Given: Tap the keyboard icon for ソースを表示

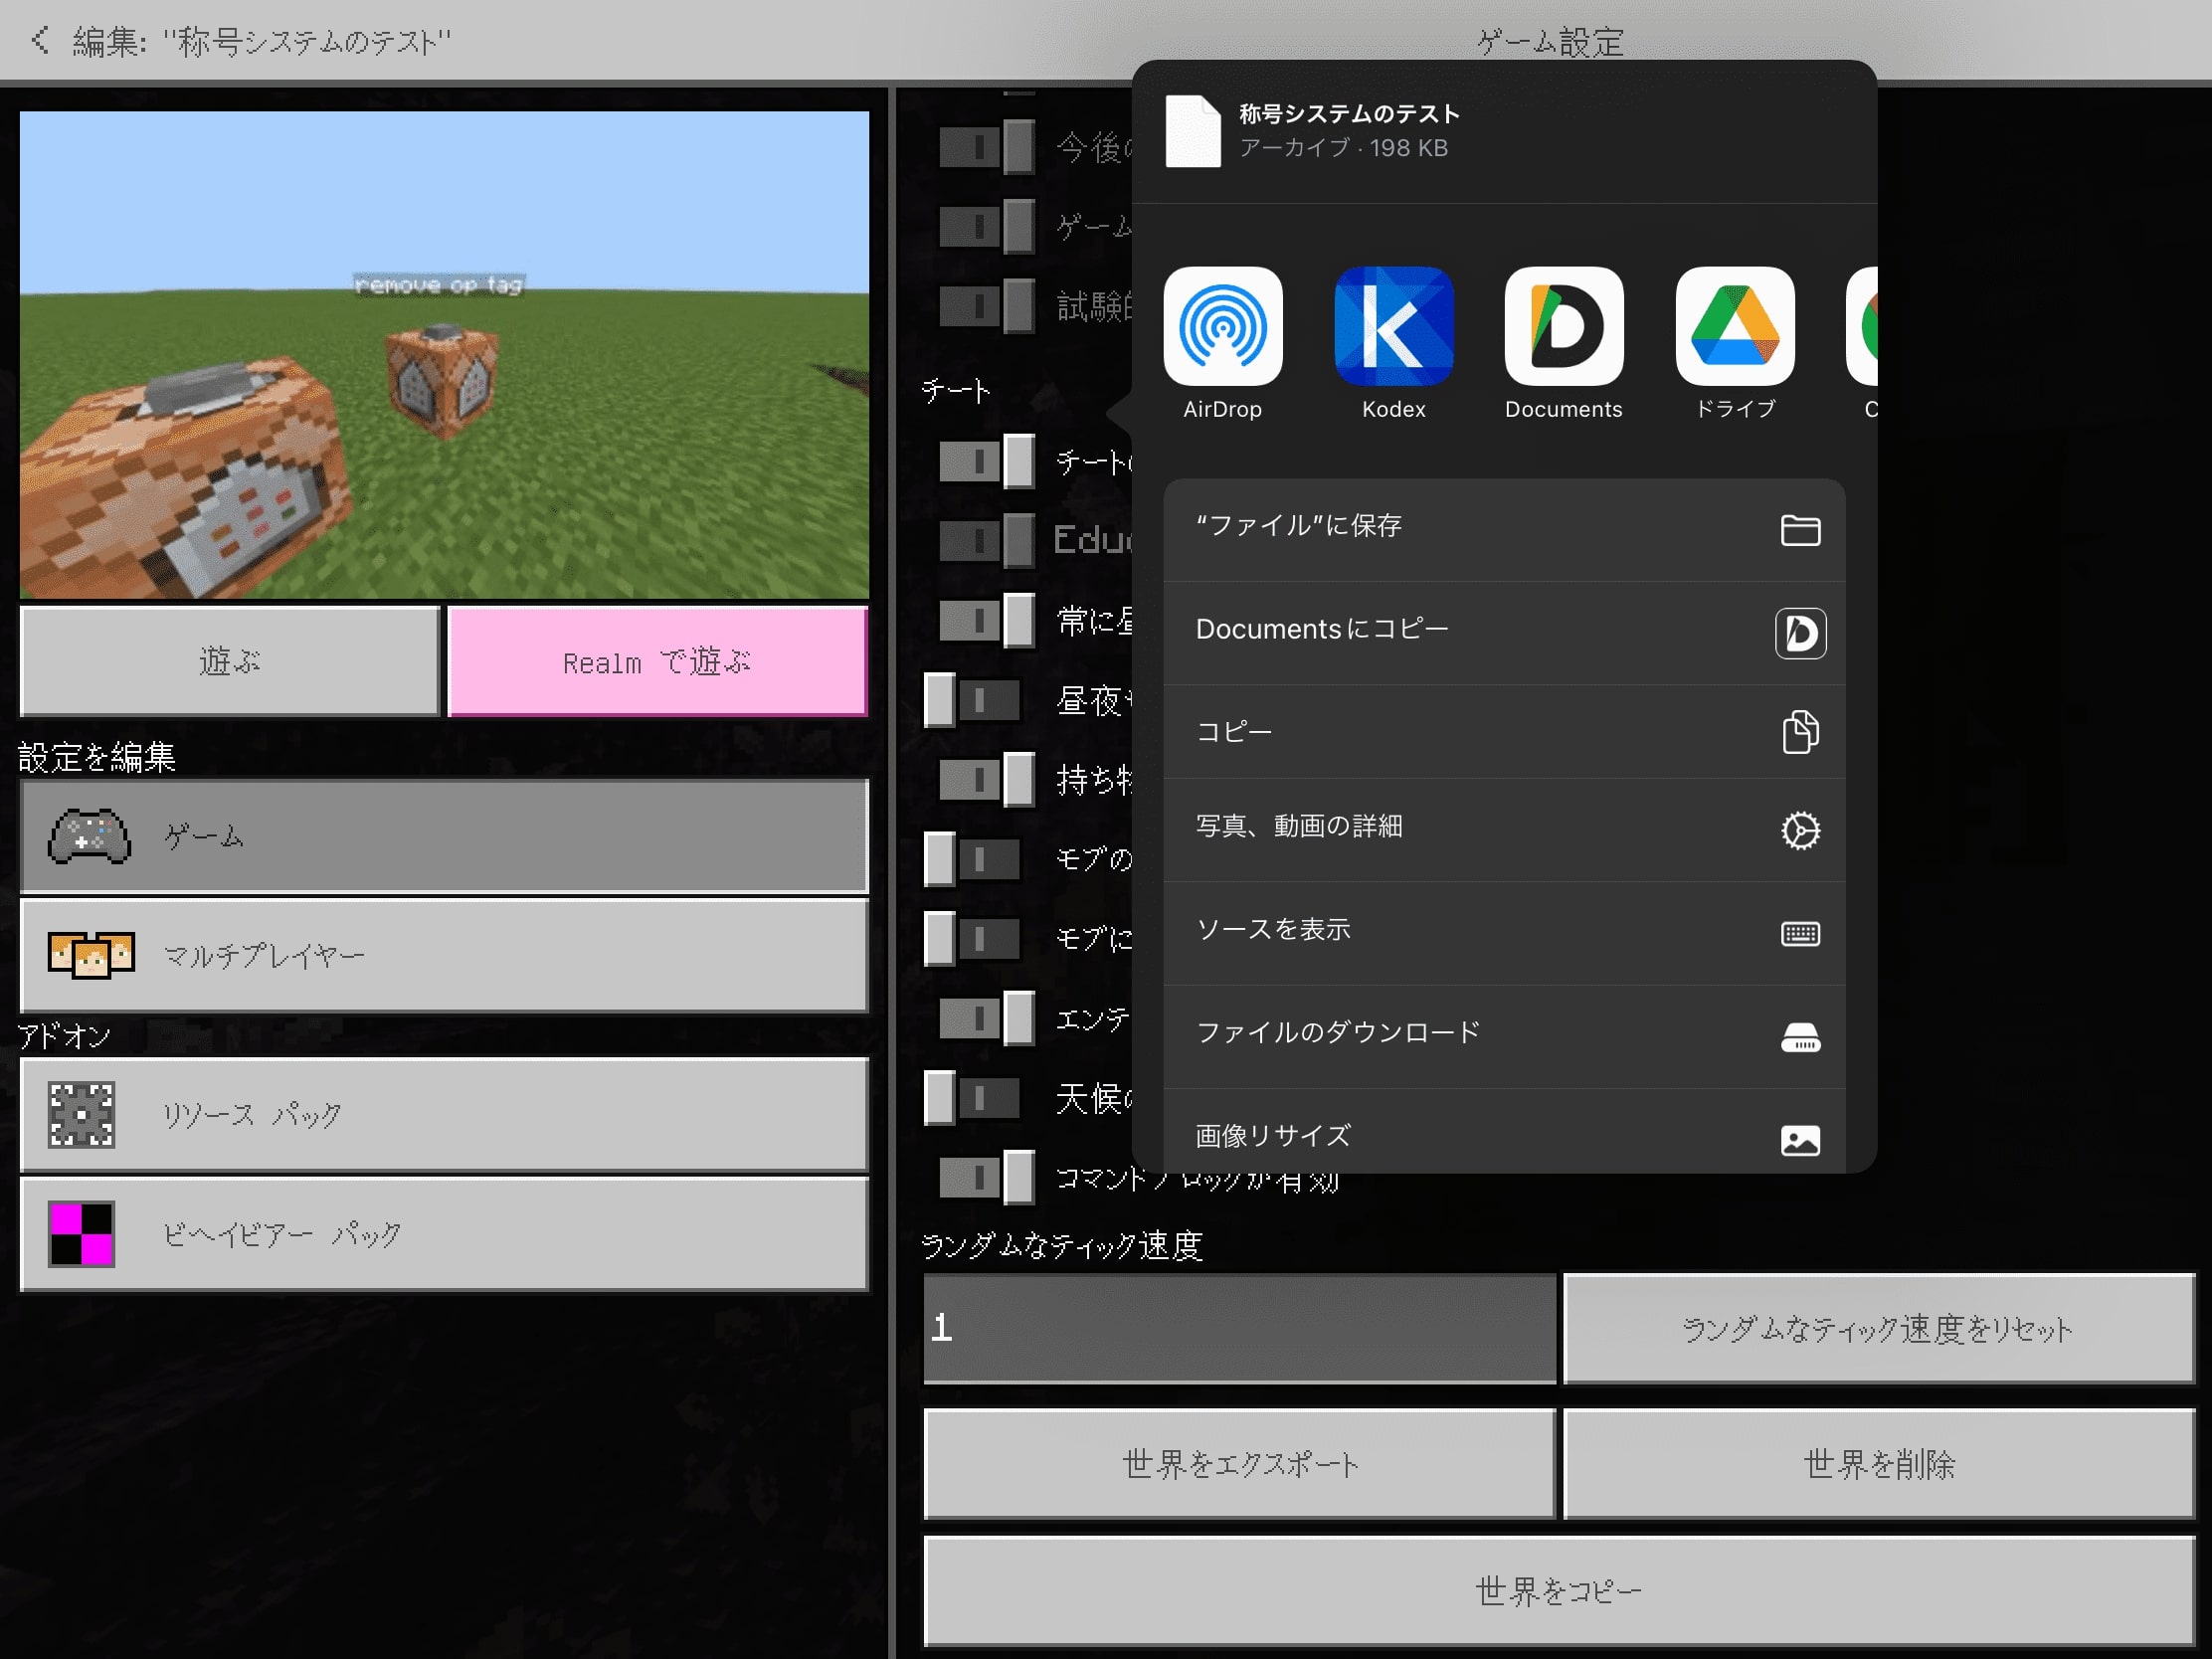Looking at the screenshot, I should [x=1800, y=933].
